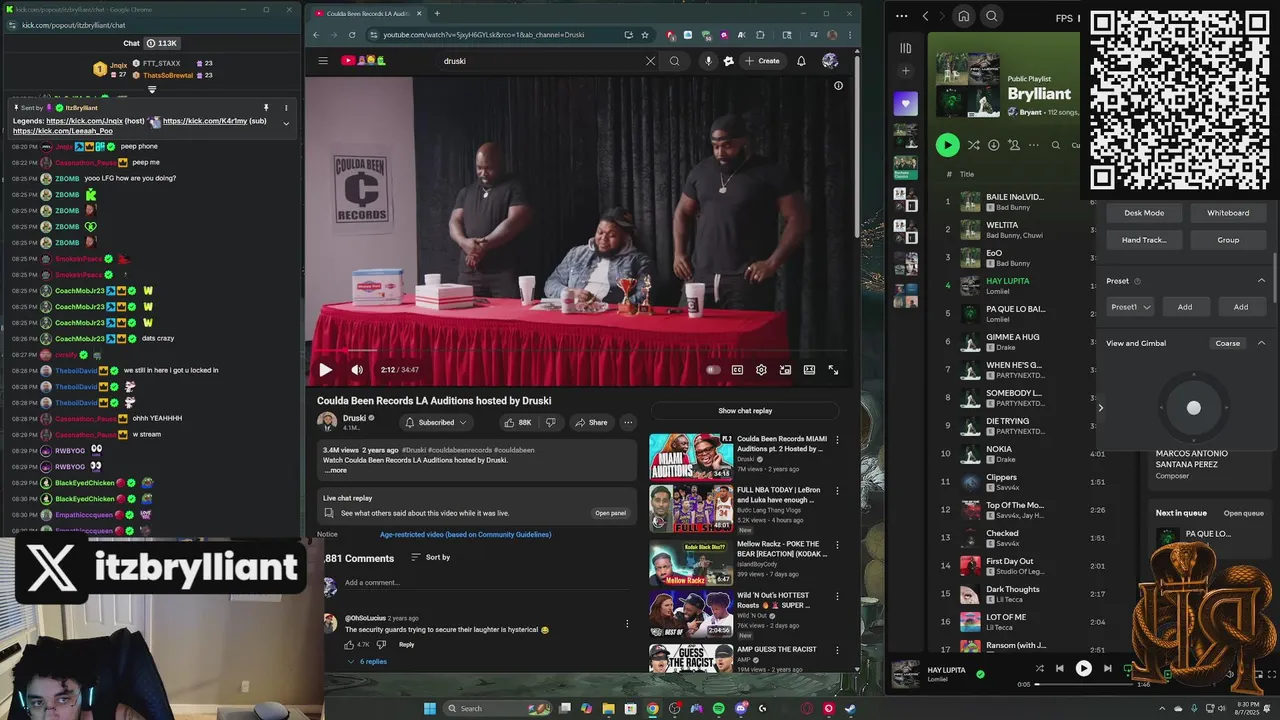Open the YouTube account avatar menu

830,61
